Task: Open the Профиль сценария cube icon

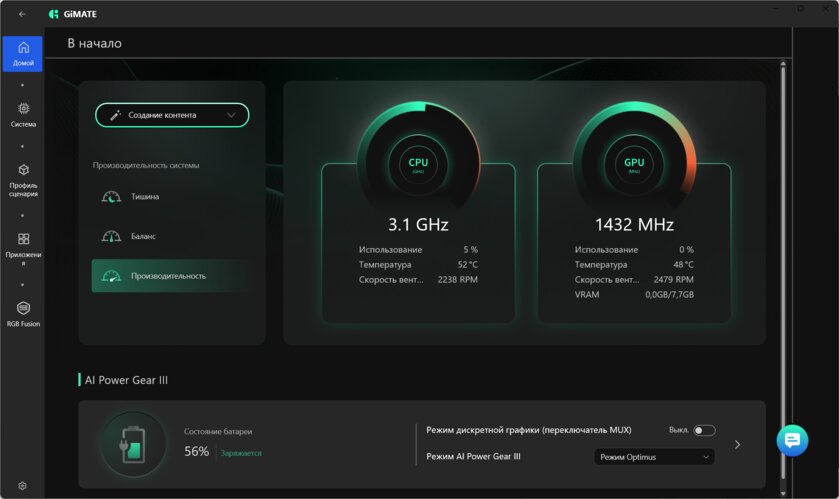Action: pyautogui.click(x=24, y=170)
